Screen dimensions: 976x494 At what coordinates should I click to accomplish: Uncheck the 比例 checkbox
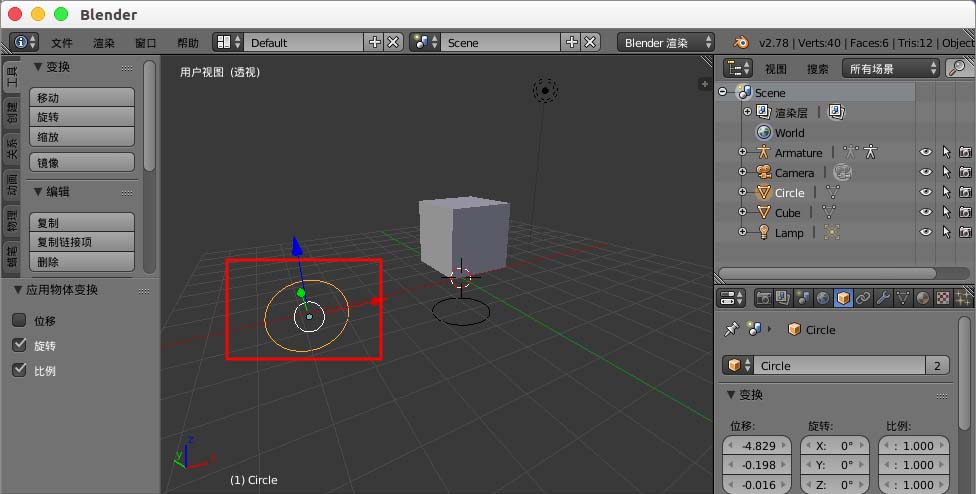(19, 370)
